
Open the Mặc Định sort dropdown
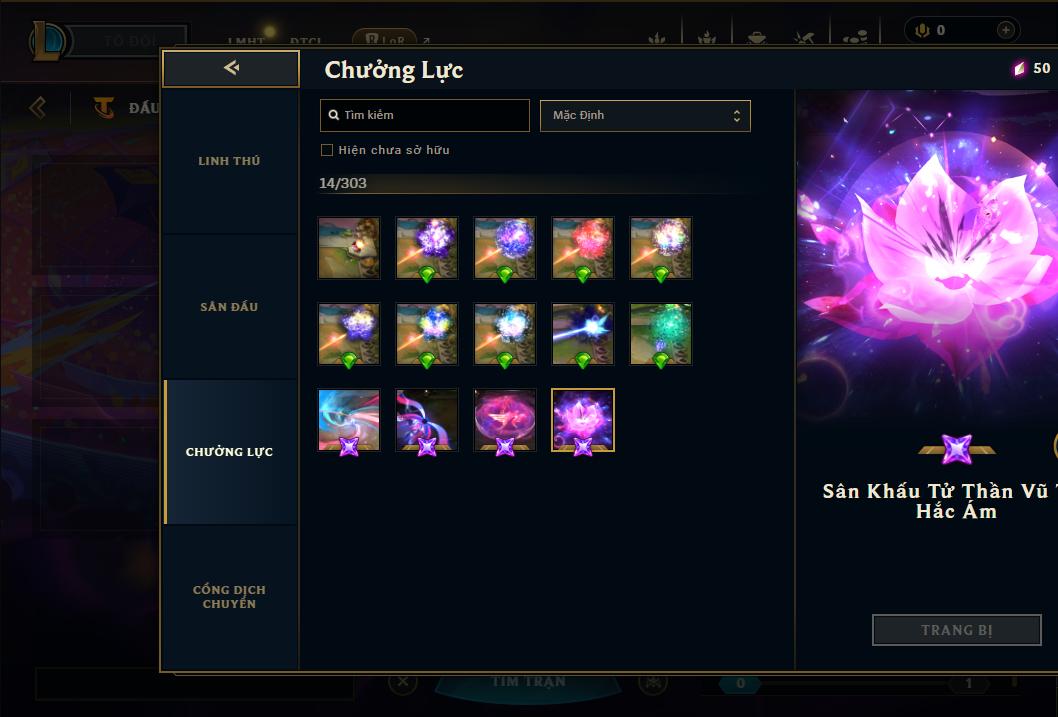[x=645, y=115]
